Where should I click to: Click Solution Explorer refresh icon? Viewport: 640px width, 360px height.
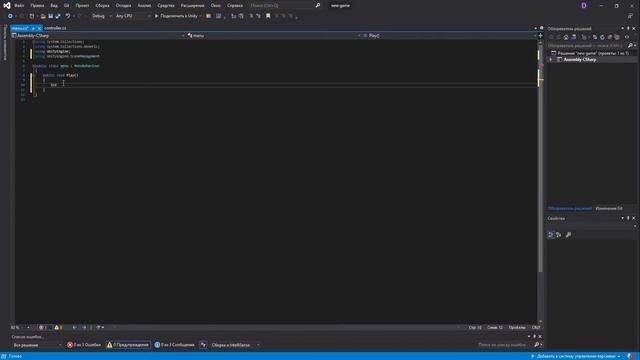click(x=602, y=37)
